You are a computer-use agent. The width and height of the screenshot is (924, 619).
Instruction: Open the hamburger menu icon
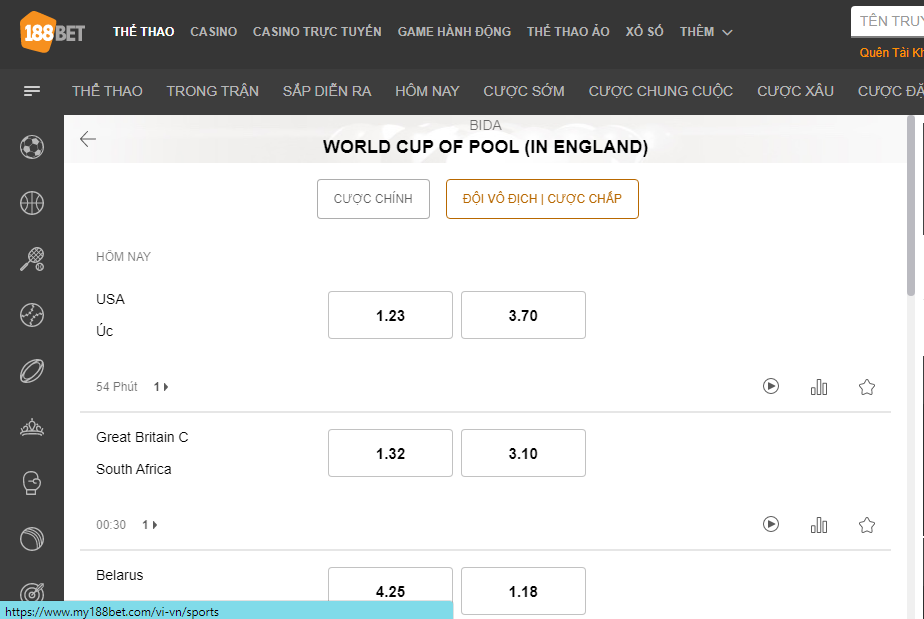click(x=32, y=91)
